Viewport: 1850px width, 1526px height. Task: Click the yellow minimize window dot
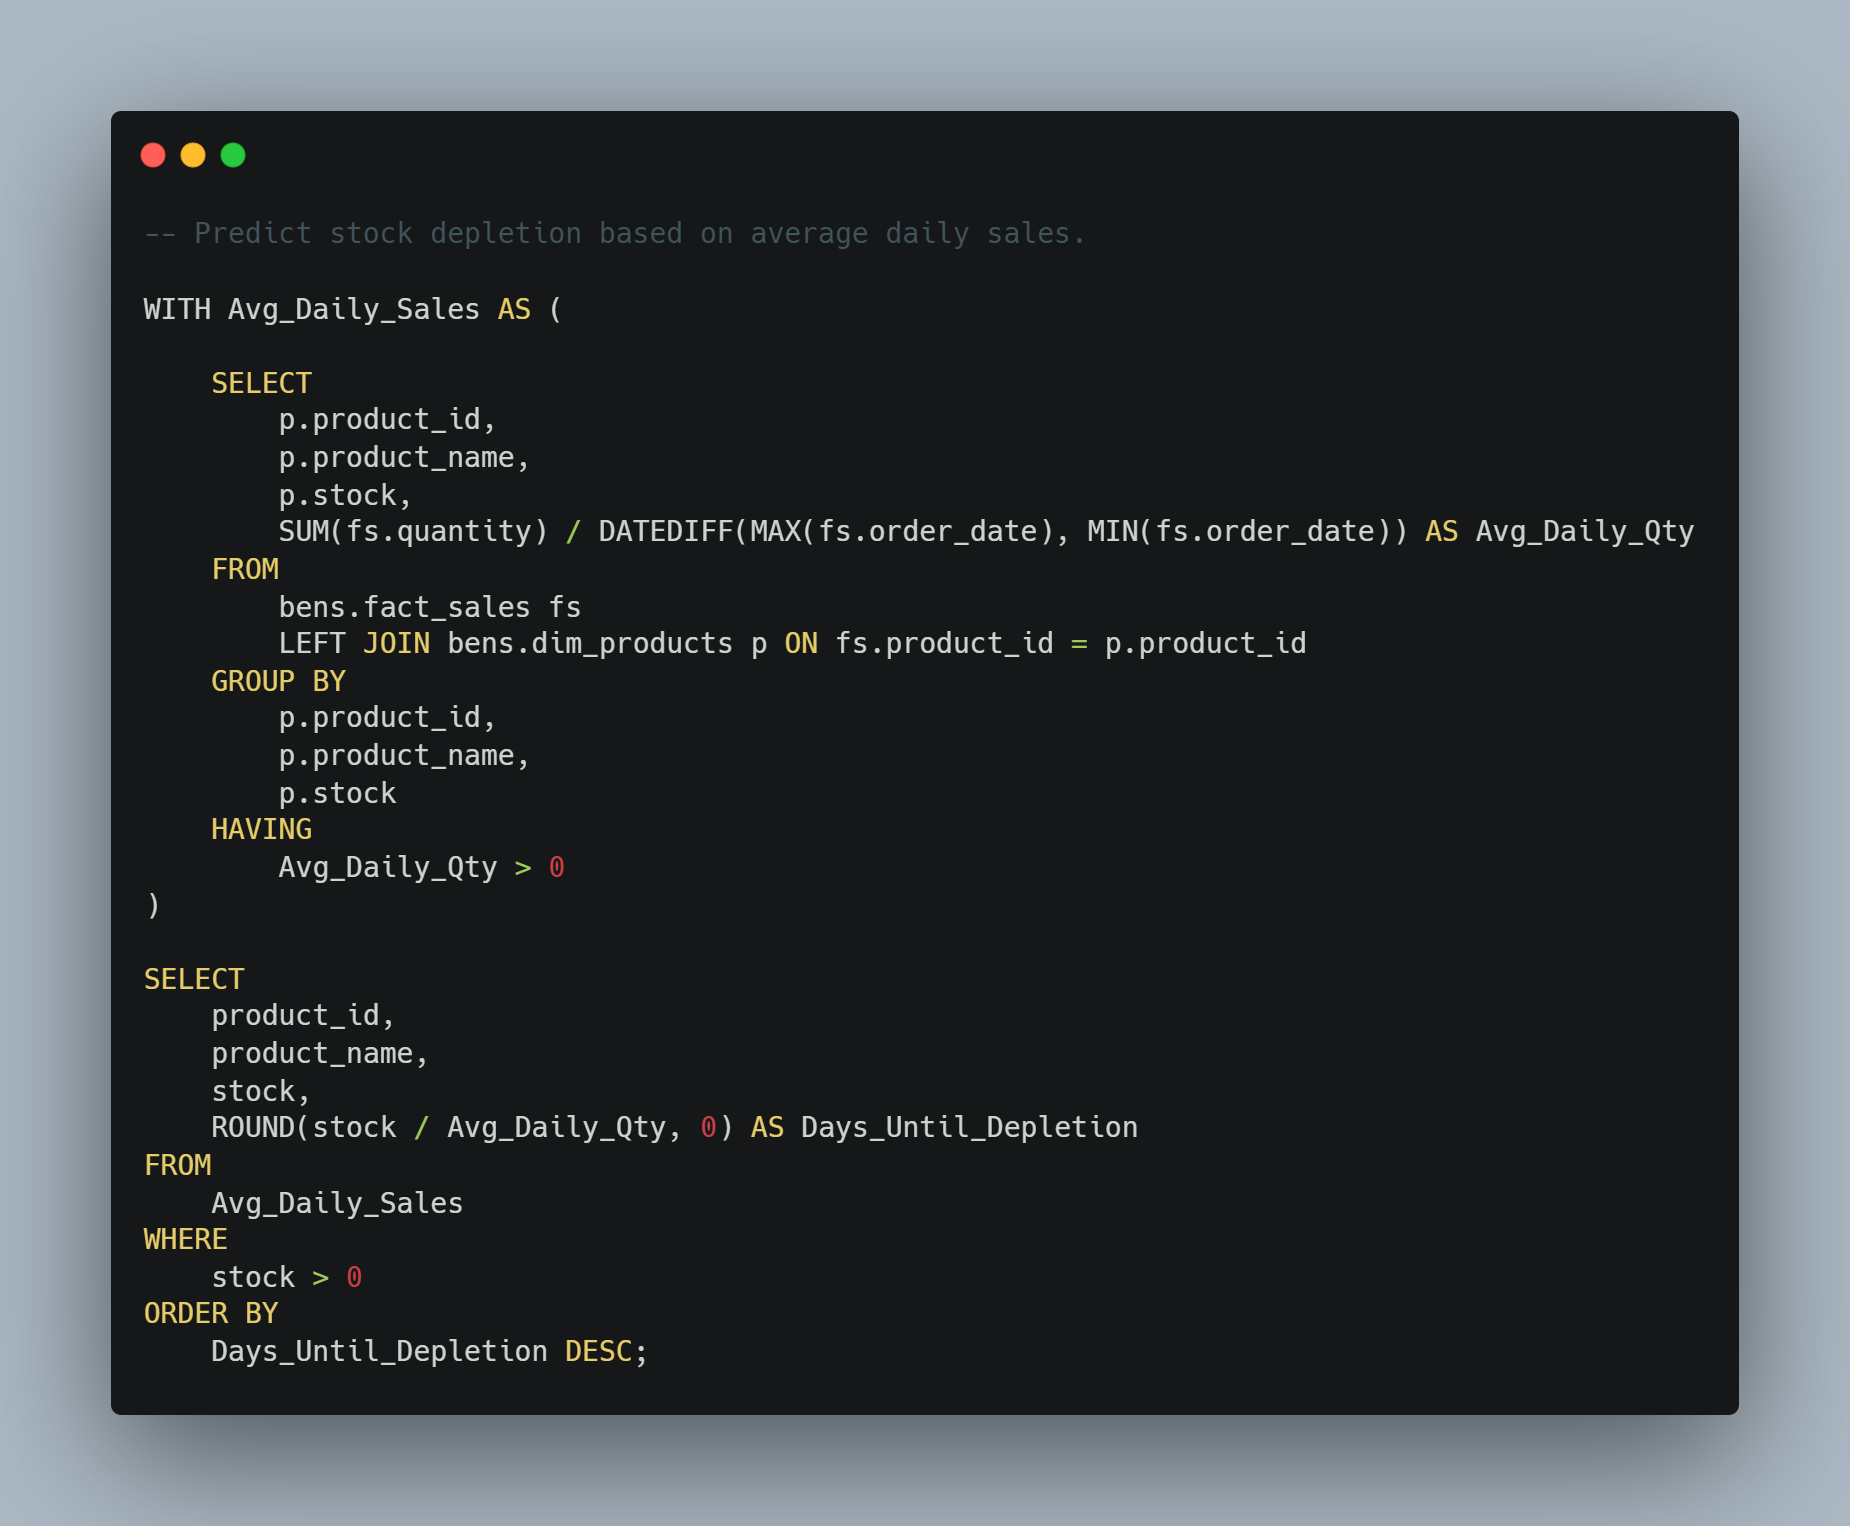193,155
